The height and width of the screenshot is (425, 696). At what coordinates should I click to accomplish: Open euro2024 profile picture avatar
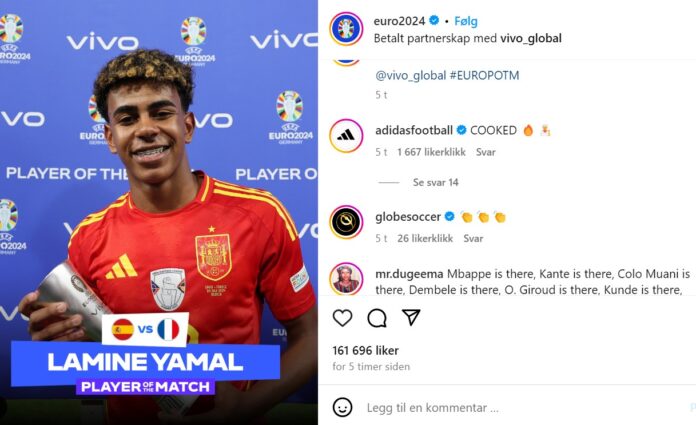(346, 29)
